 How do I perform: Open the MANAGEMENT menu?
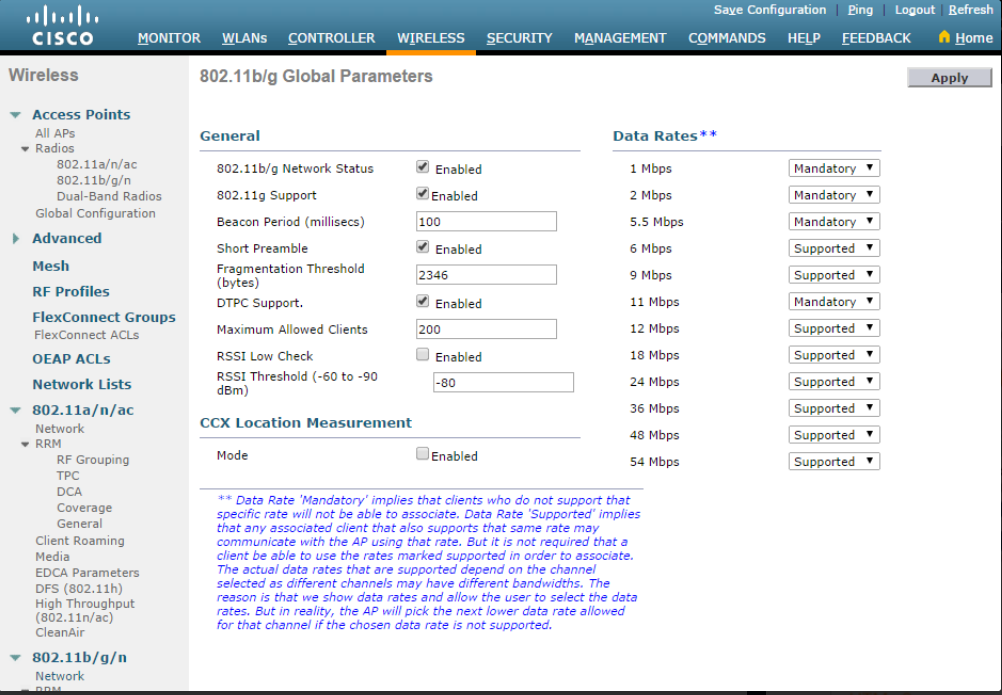pos(620,38)
